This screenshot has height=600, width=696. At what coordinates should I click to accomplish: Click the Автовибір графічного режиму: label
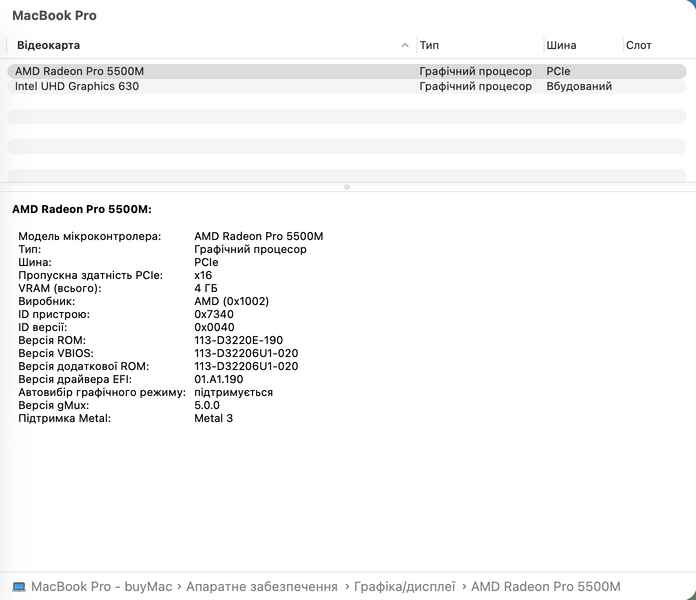pos(102,392)
